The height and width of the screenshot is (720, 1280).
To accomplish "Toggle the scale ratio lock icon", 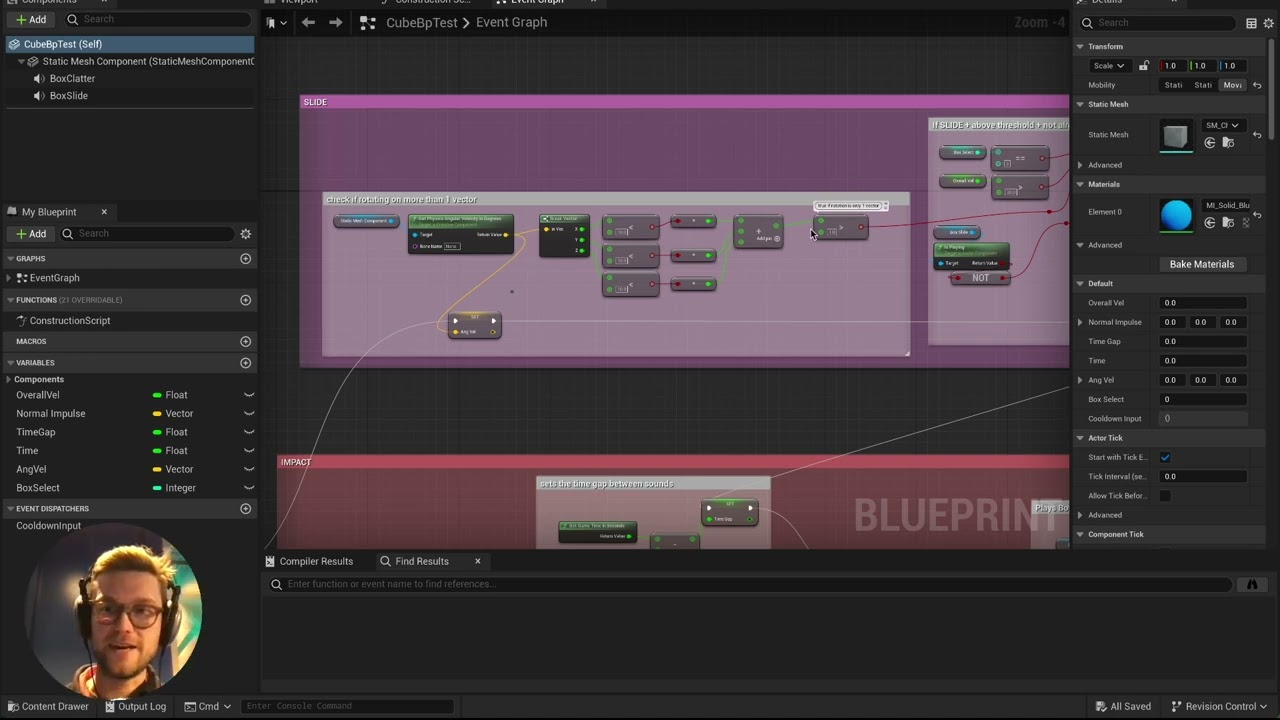I will tap(1144, 66).
